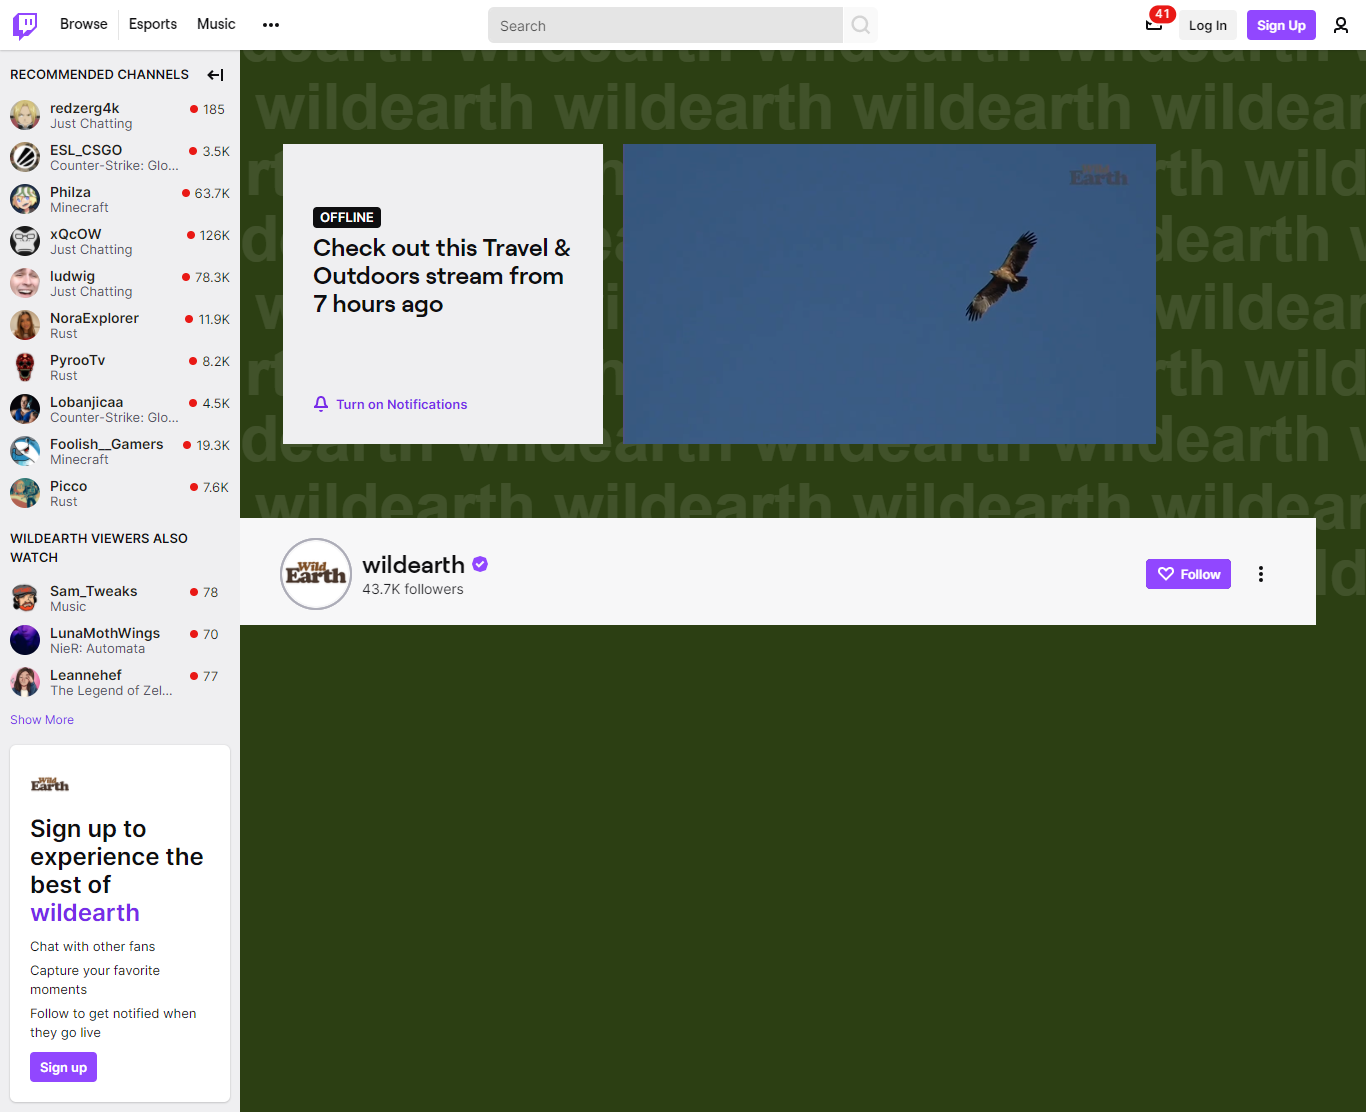Click the notifications bell icon

point(321,404)
